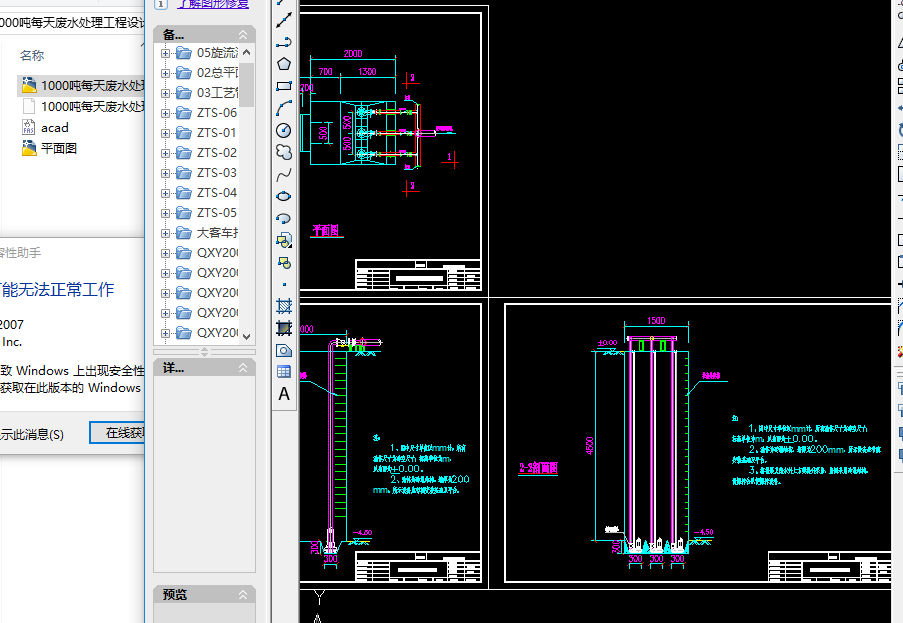The image size is (903, 623).
Task: Select the 平面图 file name
Action: pos(59,149)
